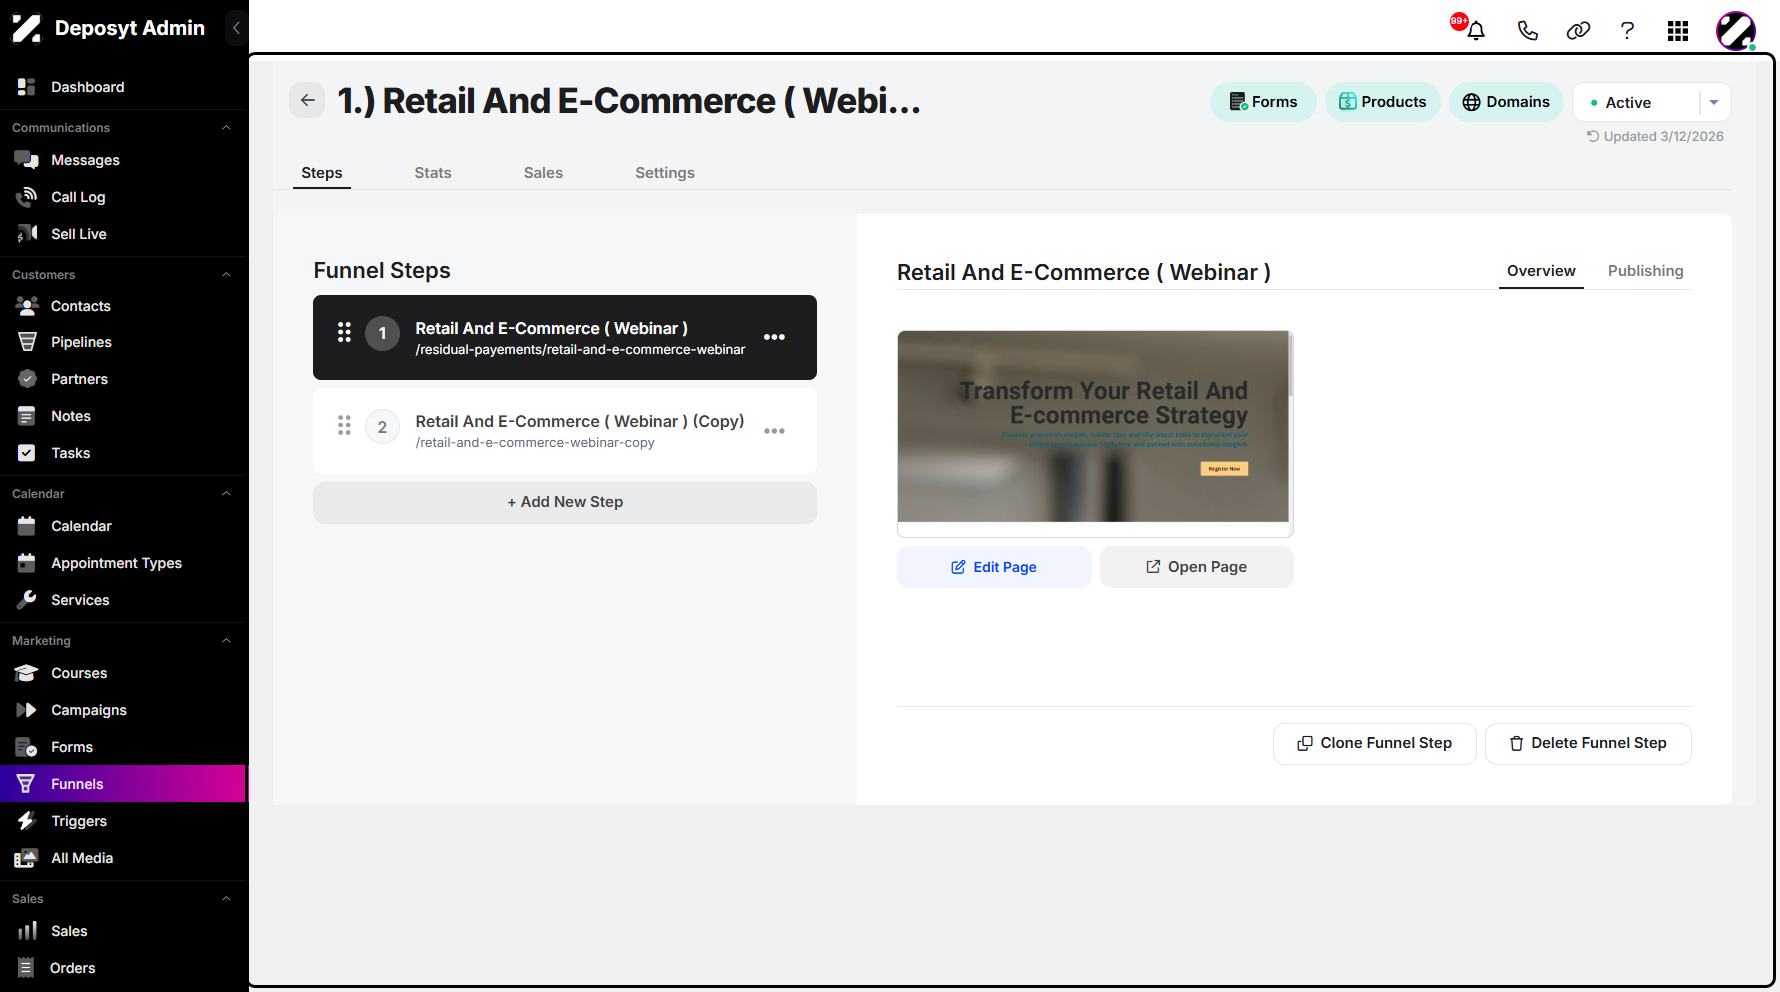Image resolution: width=1780 pixels, height=992 pixels.
Task: Select the Webinar (Copy) funnel step
Action: 565,431
